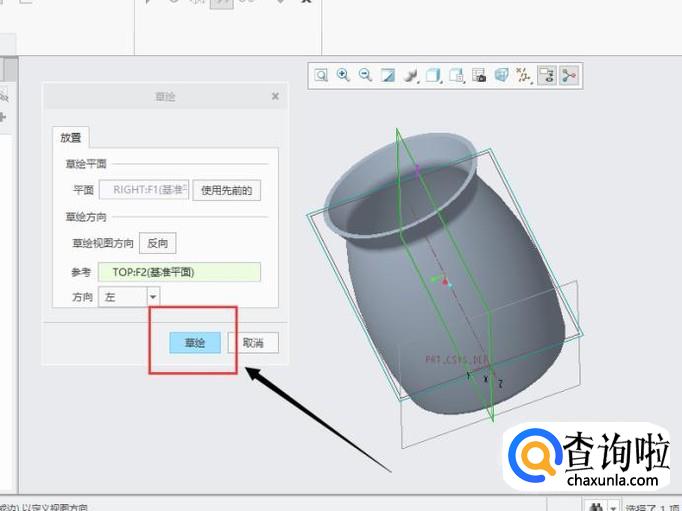Click the Refit view icon
682x511 pixels.
321,76
